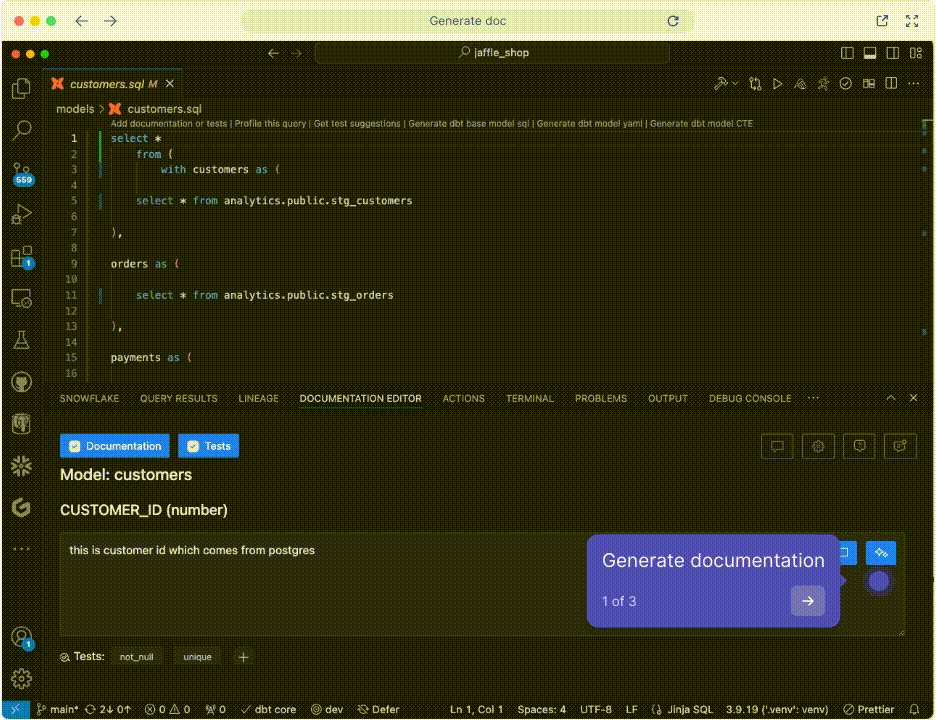This screenshot has height=720, width=936.
Task: Select the flask testing icon in the sidebar
Action: tap(20, 339)
